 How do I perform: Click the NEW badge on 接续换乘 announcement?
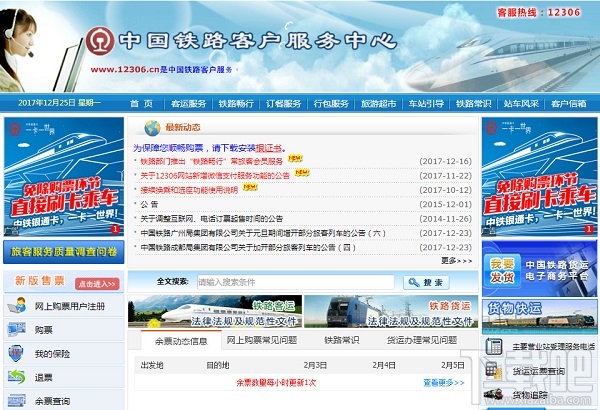(x=250, y=188)
